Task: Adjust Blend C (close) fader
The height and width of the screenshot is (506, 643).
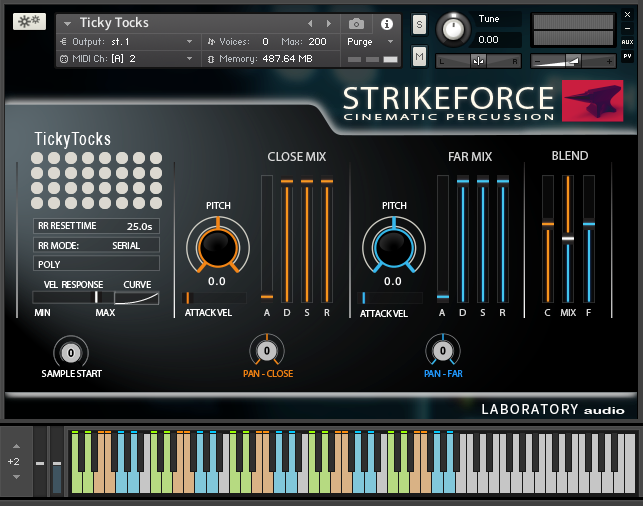Action: [548, 224]
